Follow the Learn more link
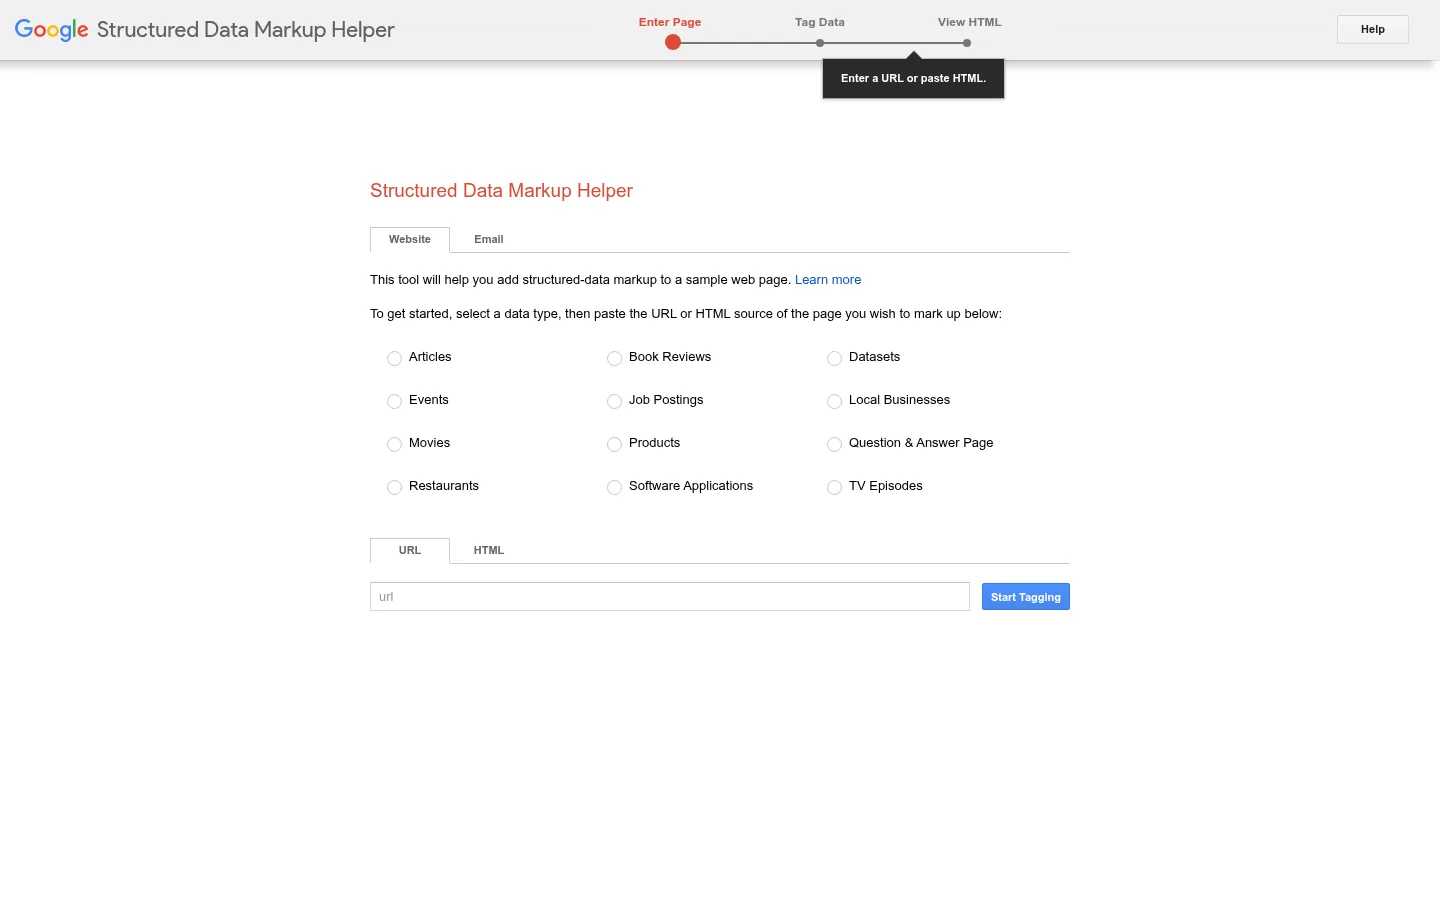 coord(828,280)
